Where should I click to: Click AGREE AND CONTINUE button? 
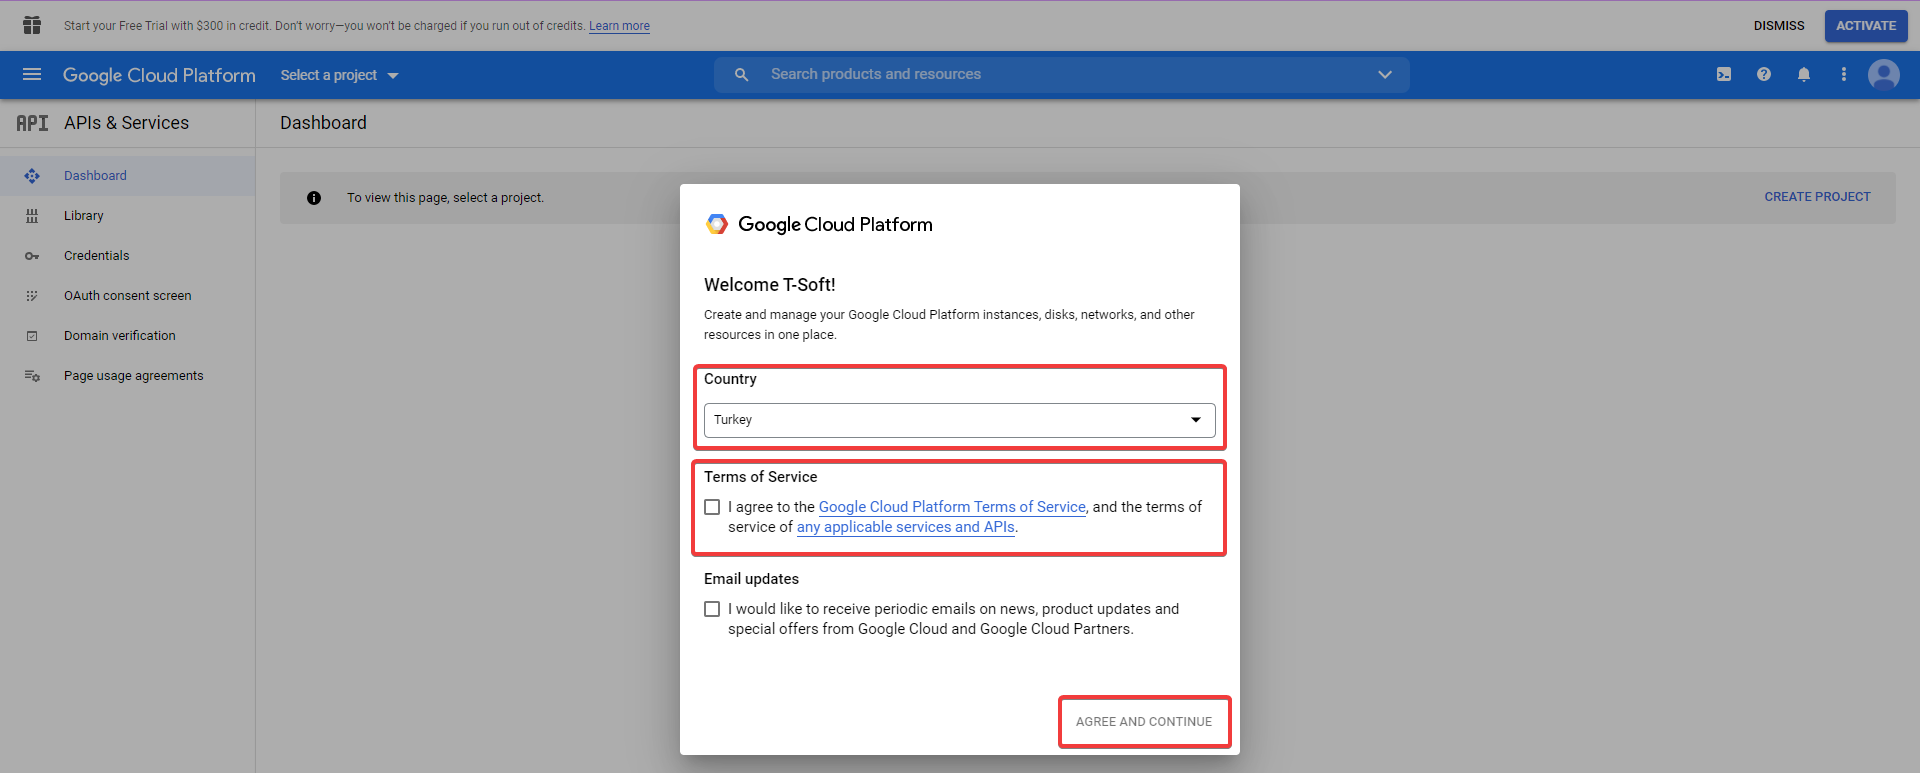[1144, 722]
